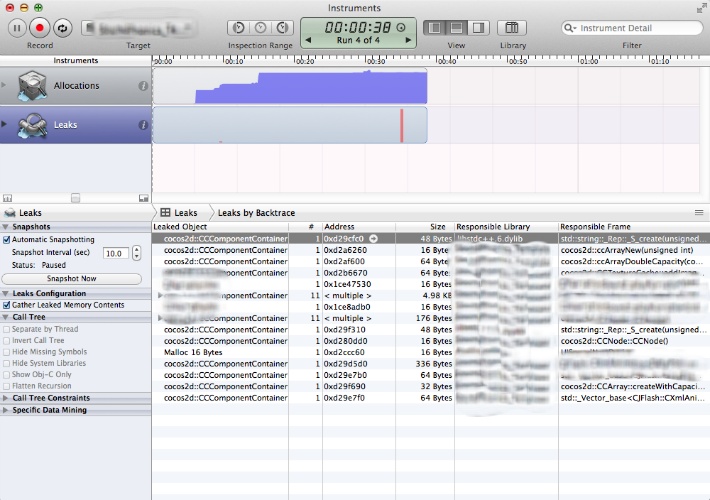This screenshot has height=500, width=710.
Task: Click the Leaks instrument info icon
Action: 143,125
